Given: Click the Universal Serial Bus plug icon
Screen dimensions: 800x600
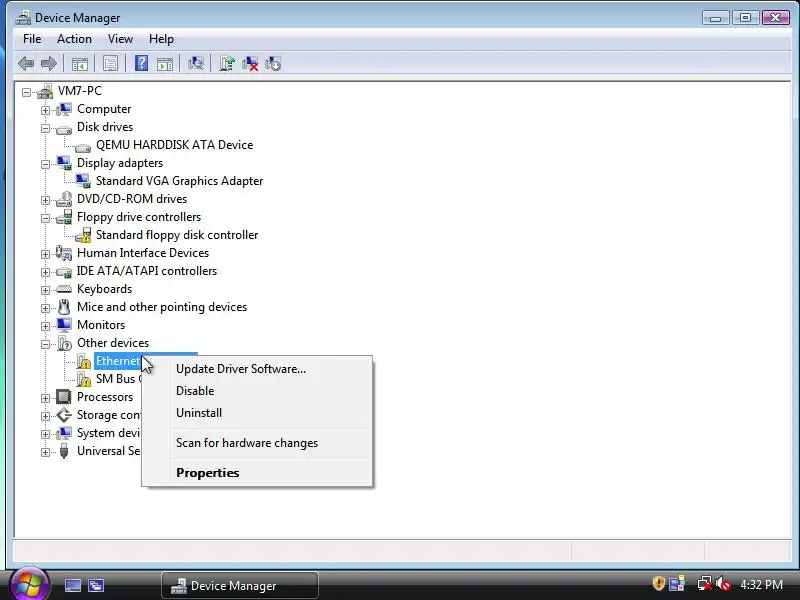Looking at the screenshot, I should click(x=64, y=451).
